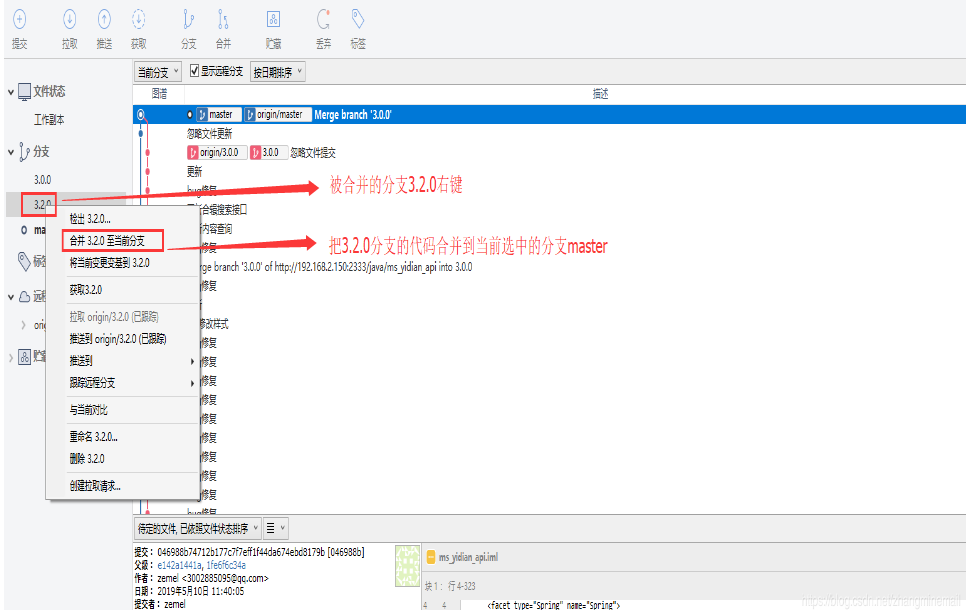Choose 检出 3.2.0... from context menu
The width and height of the screenshot is (979, 610).
pyautogui.click(x=90, y=219)
